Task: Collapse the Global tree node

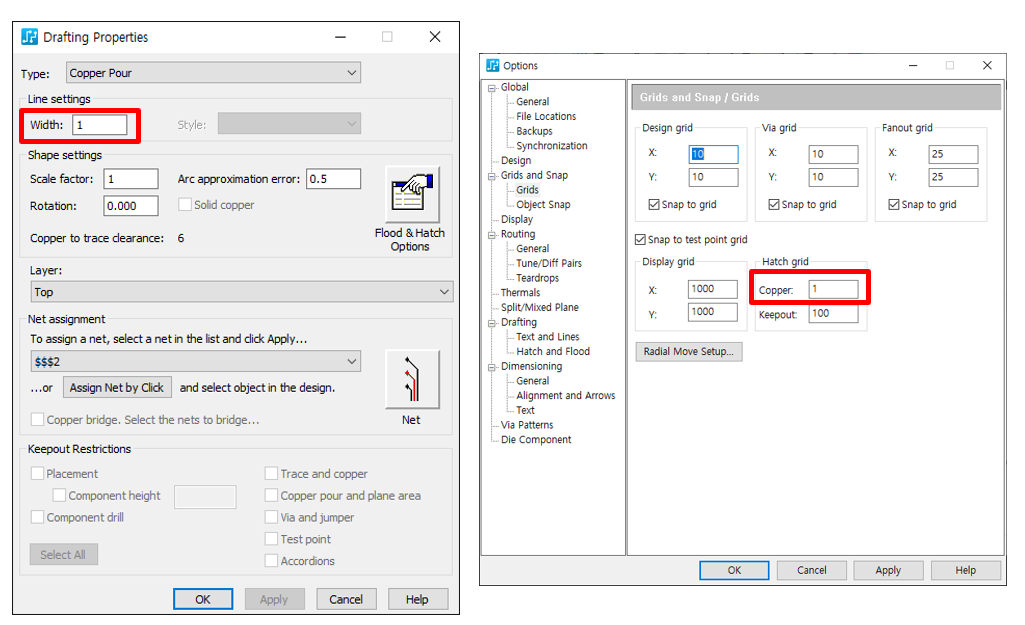Action: 492,88
